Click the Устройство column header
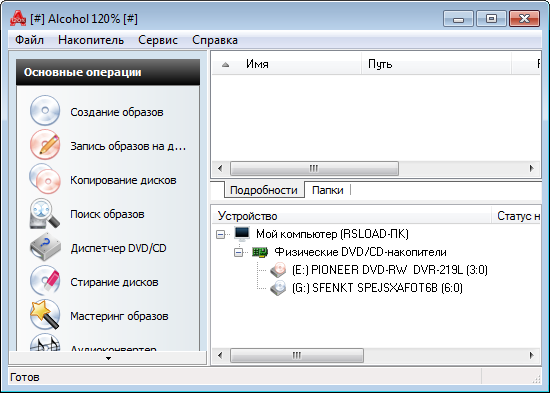550x393 pixels. (x=351, y=215)
